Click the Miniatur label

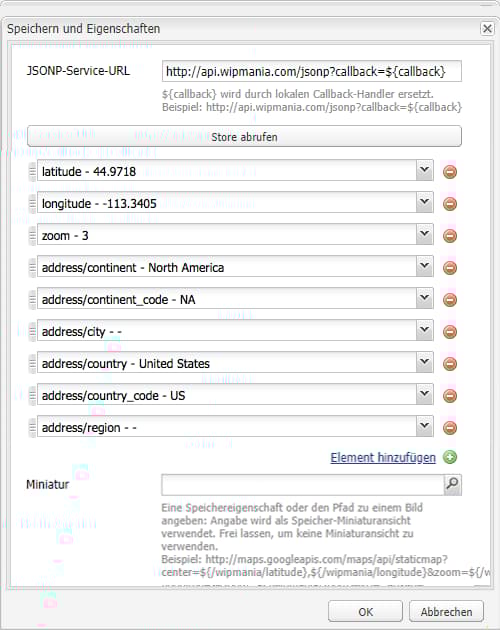[x=47, y=485]
